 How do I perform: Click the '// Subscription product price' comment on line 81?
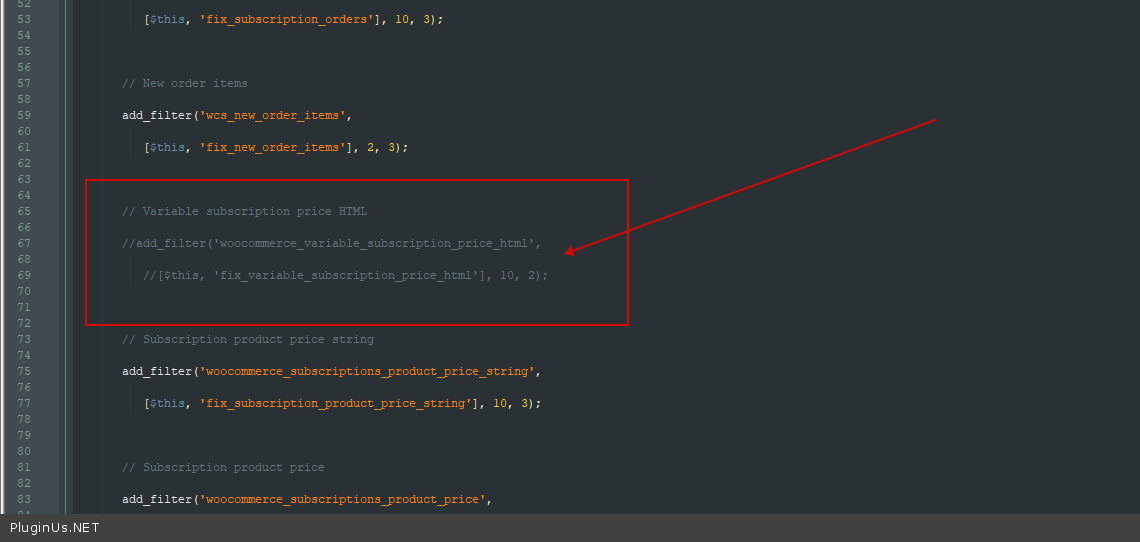point(223,467)
